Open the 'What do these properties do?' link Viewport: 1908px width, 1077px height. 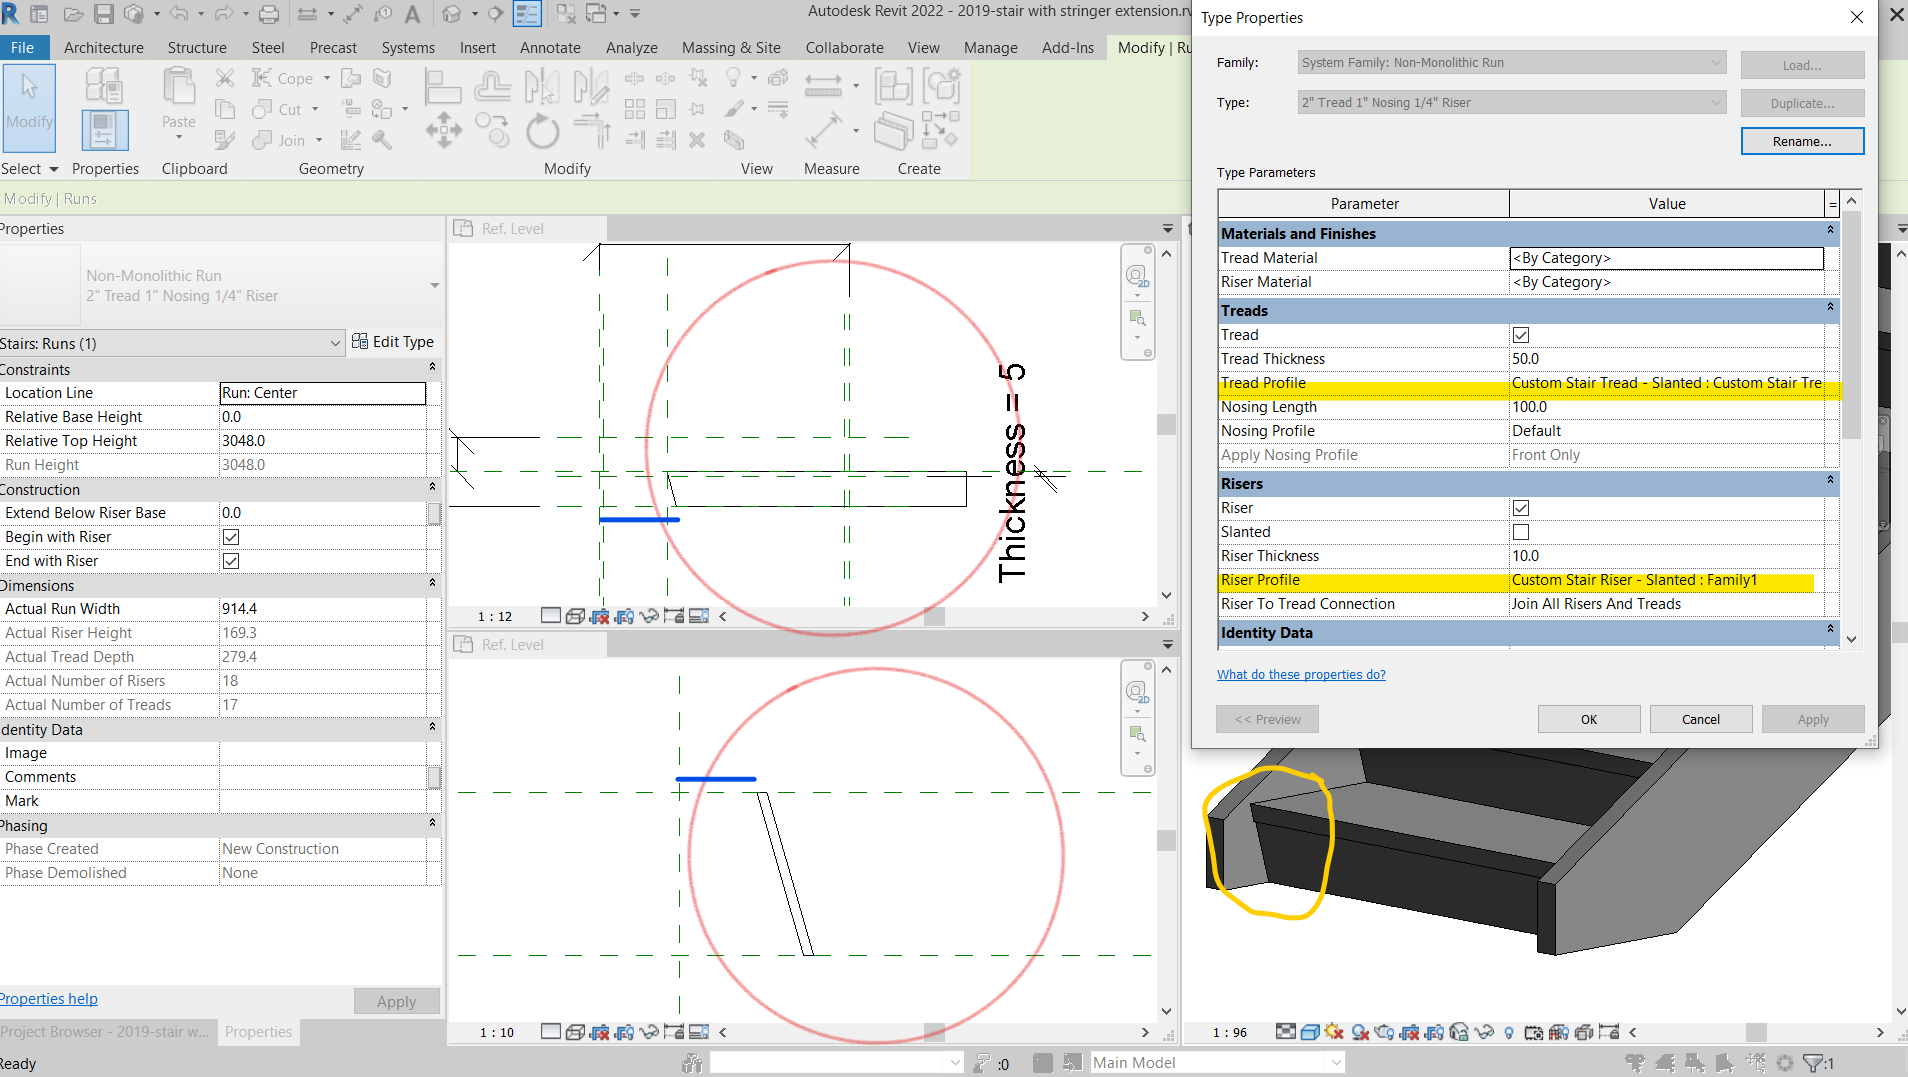(x=1301, y=674)
